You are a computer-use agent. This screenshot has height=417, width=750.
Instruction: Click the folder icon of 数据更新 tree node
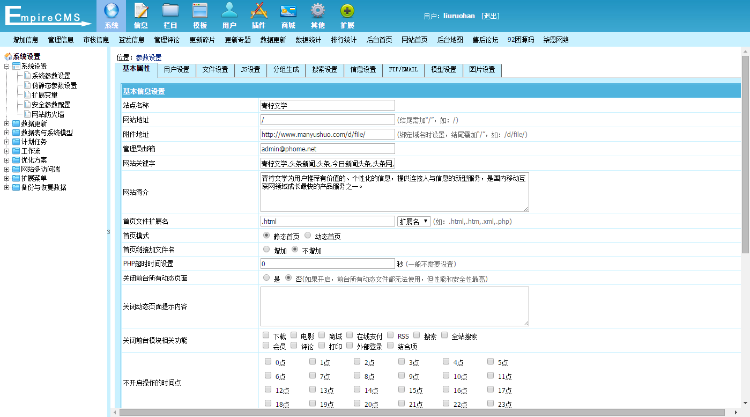[x=16, y=123]
